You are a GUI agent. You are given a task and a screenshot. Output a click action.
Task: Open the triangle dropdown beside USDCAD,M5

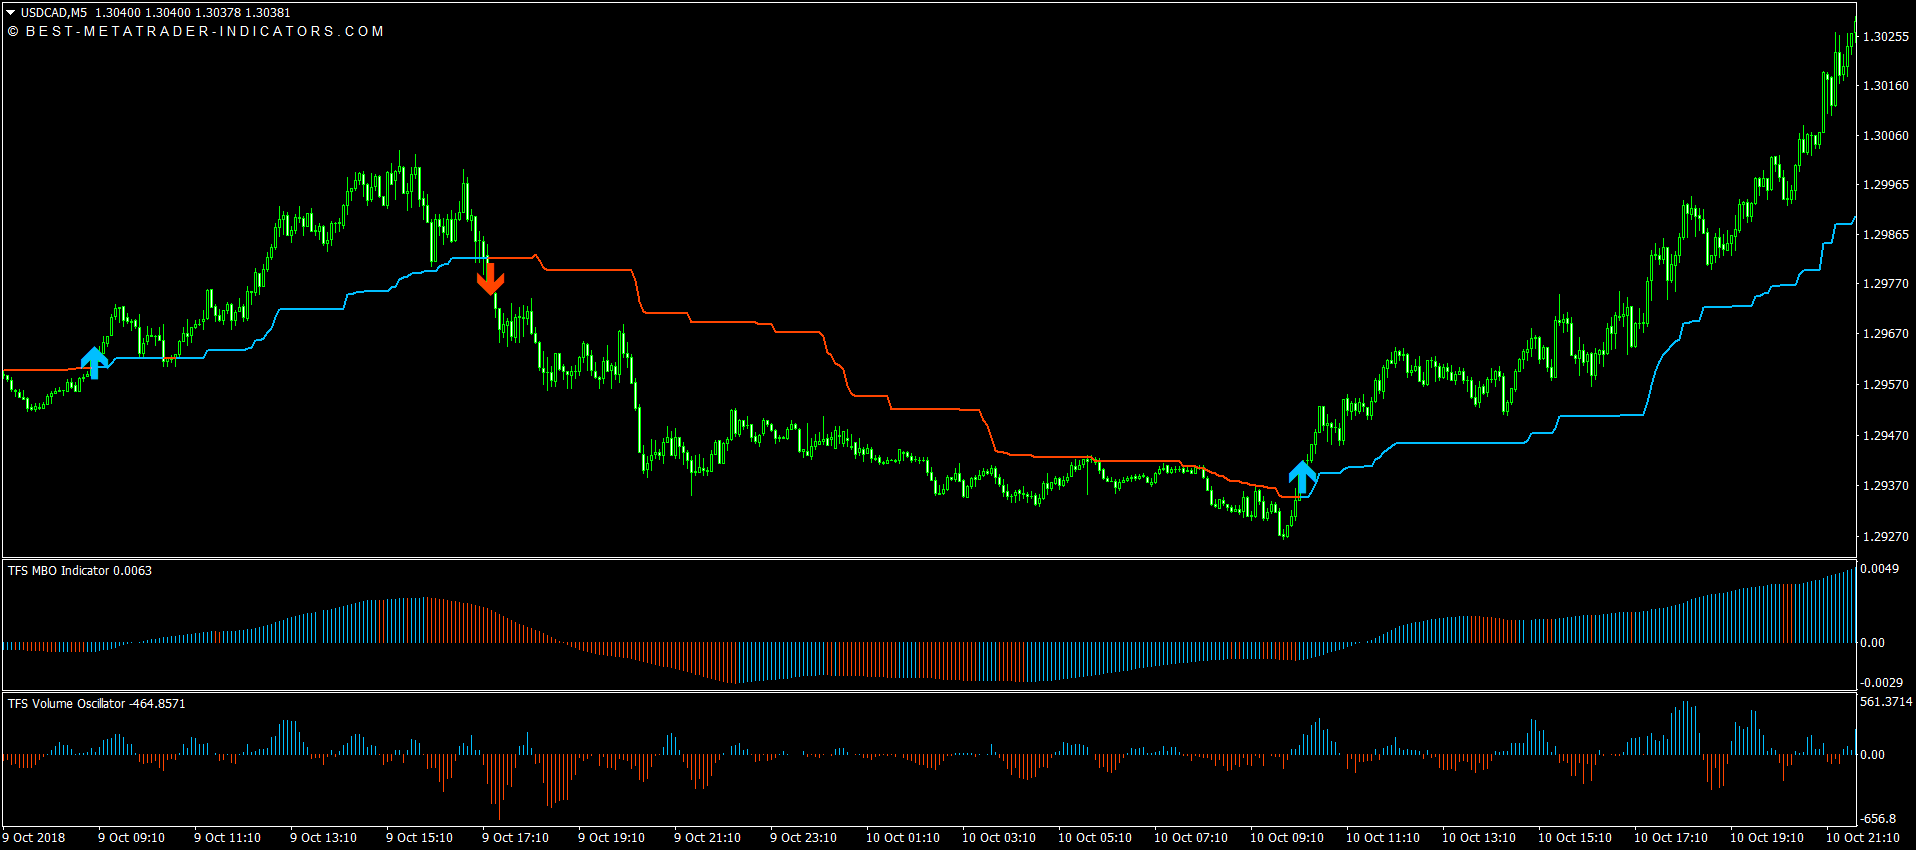click(11, 13)
